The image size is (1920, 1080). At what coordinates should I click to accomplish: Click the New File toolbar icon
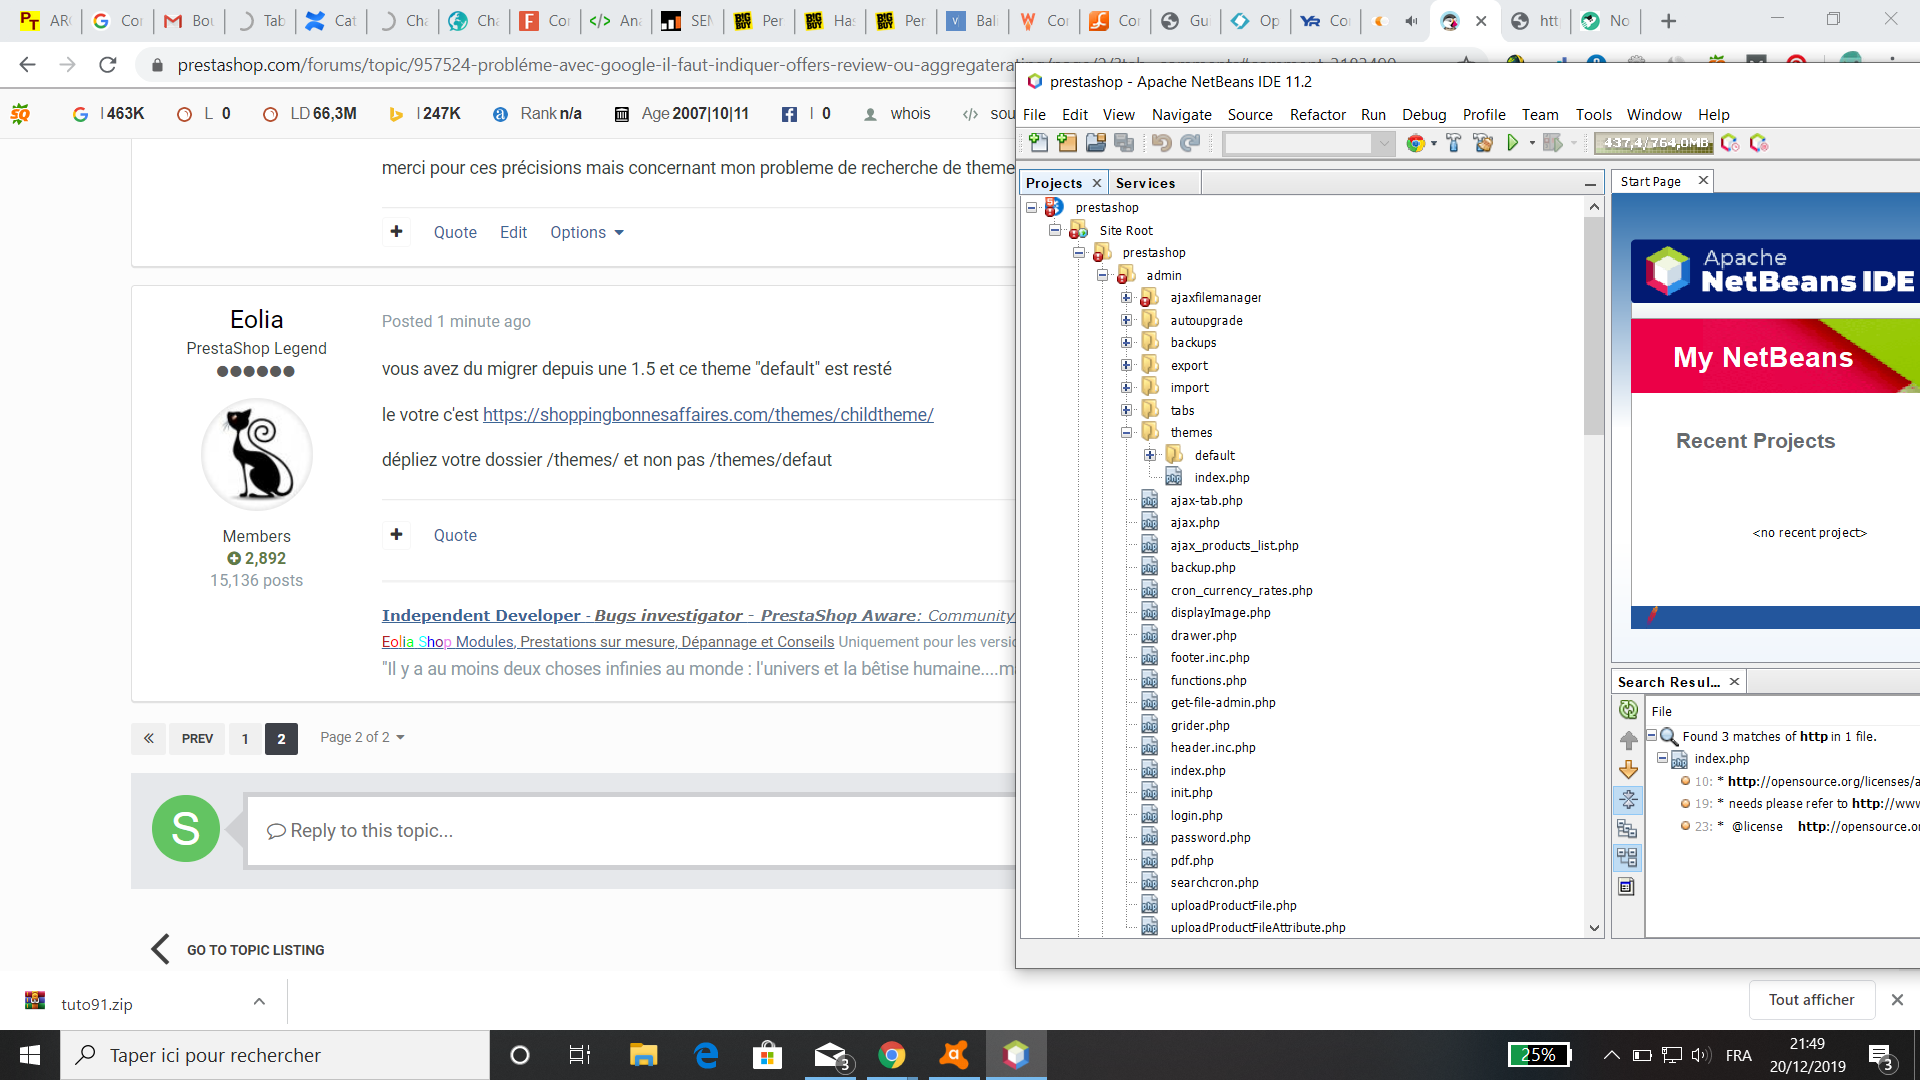[x=1038, y=143]
